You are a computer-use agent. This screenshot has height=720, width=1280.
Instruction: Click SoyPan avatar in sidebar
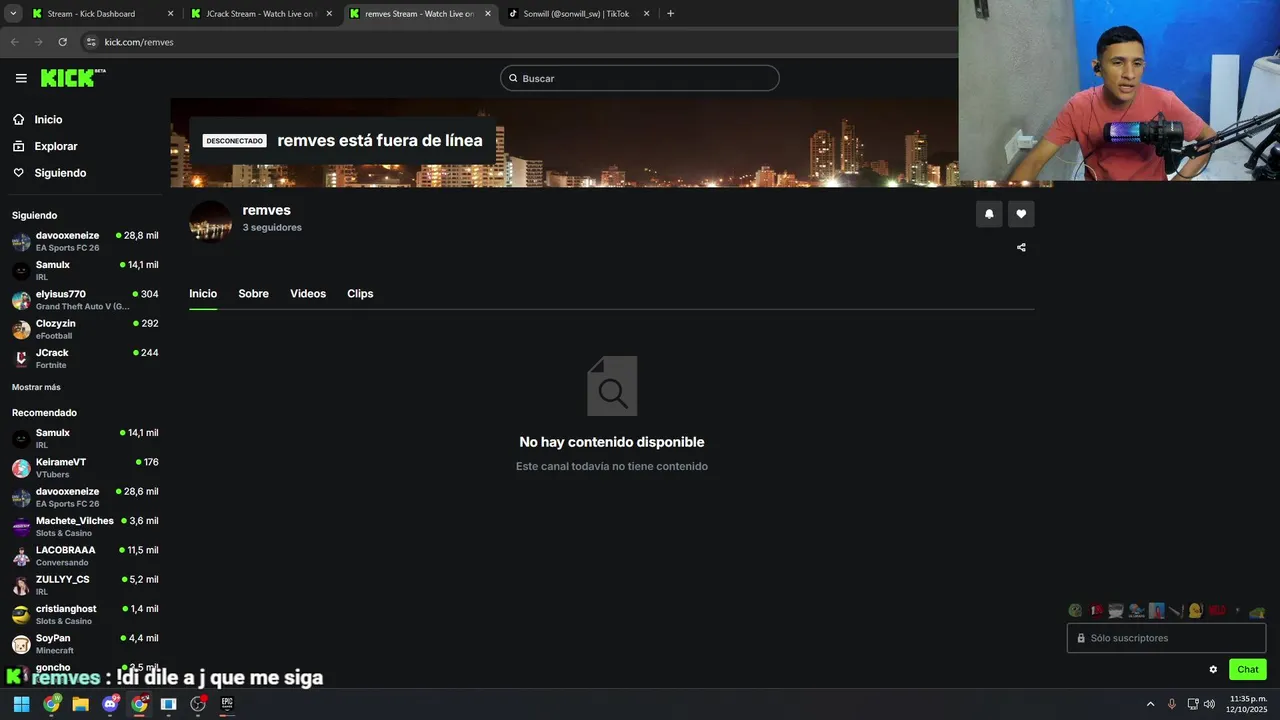21,644
